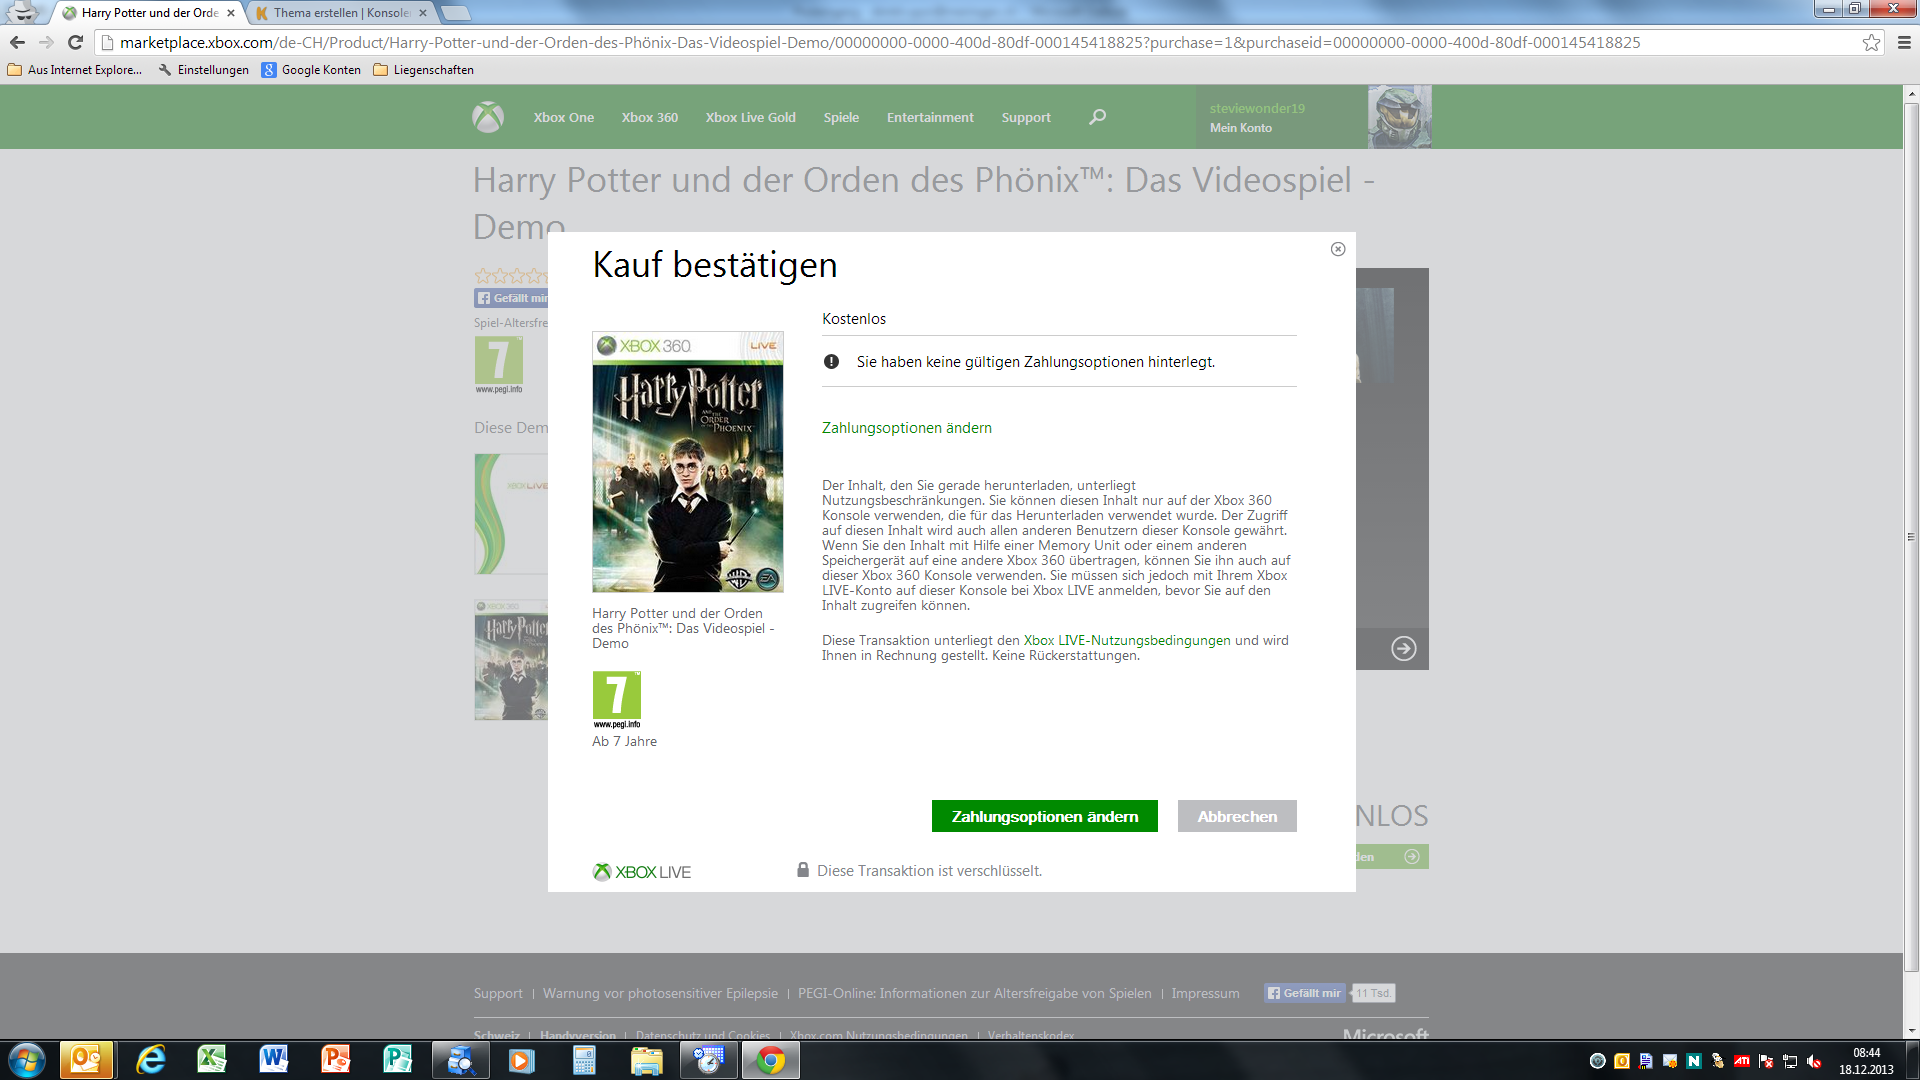1920x1080 pixels.
Task: Open the file cabinet search app in taskbar
Action: point(461,1060)
